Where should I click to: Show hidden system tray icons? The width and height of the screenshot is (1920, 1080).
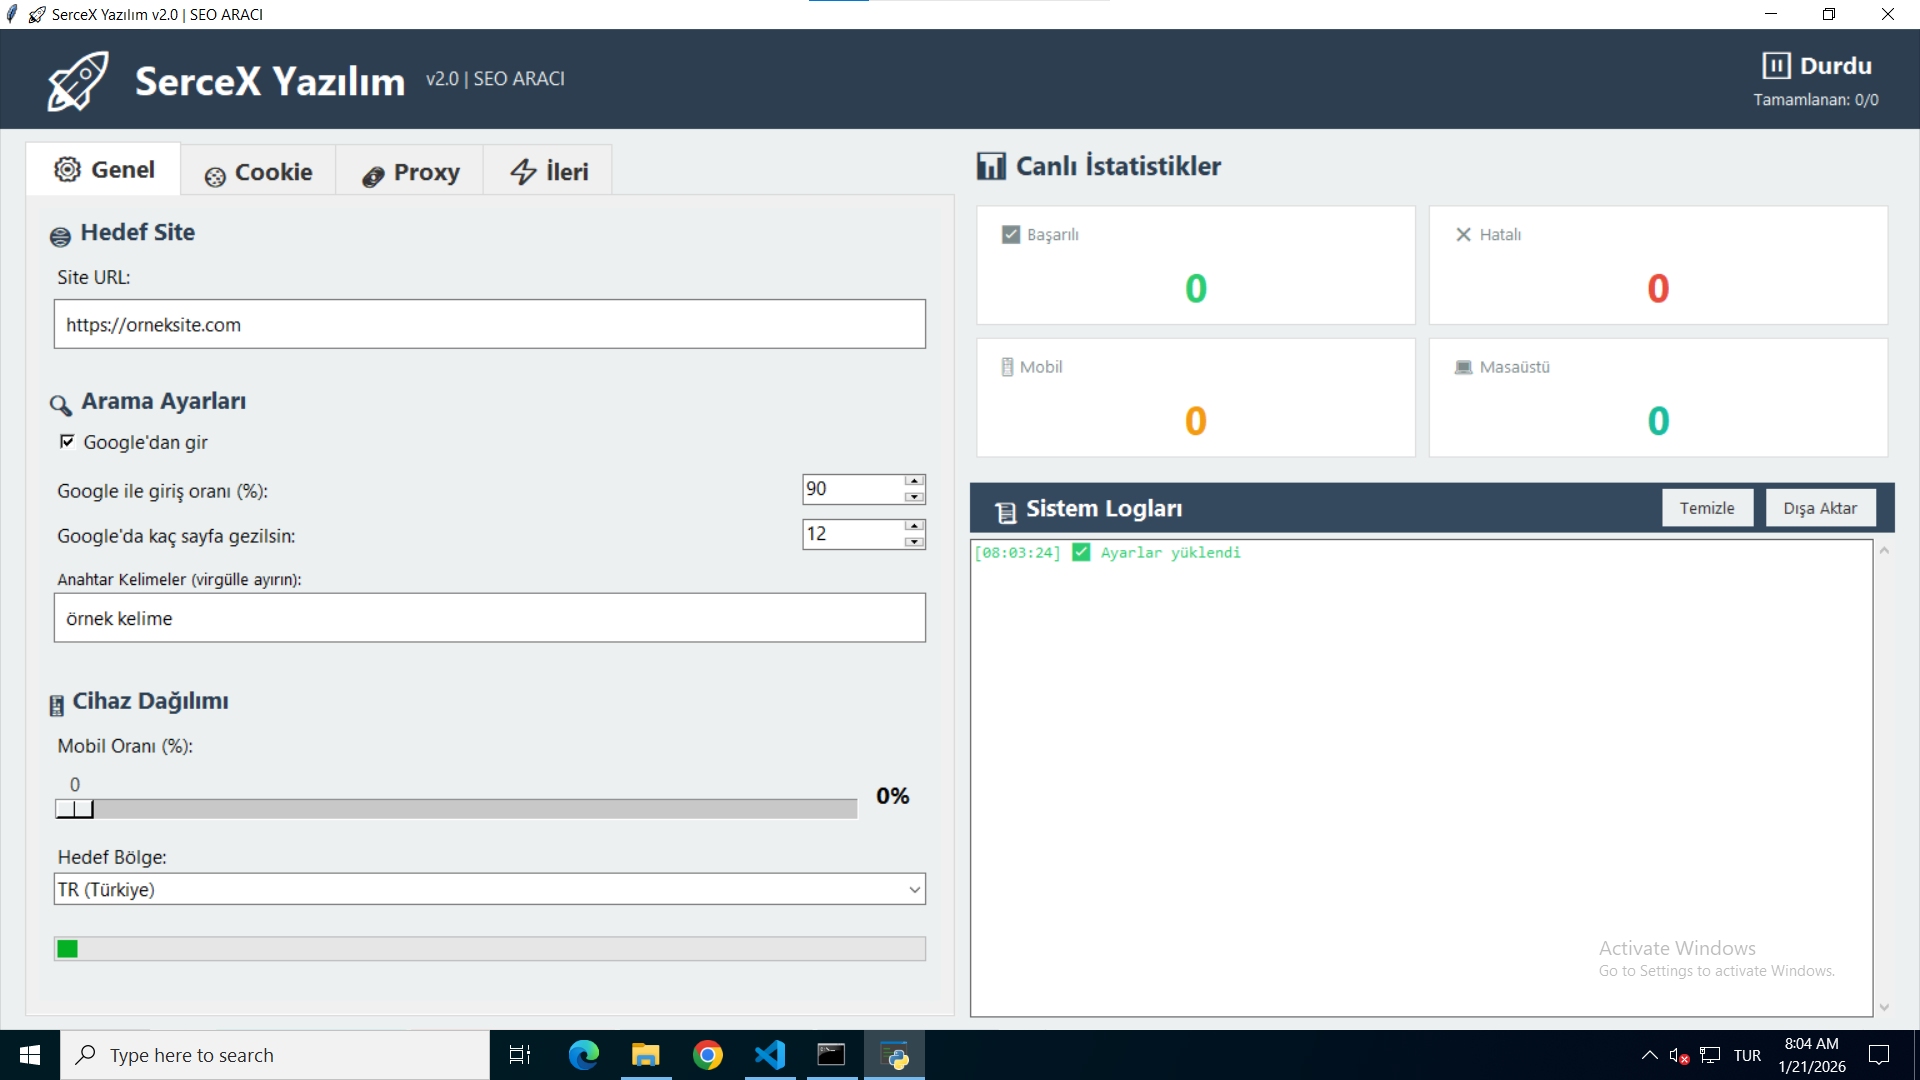click(x=1650, y=1055)
